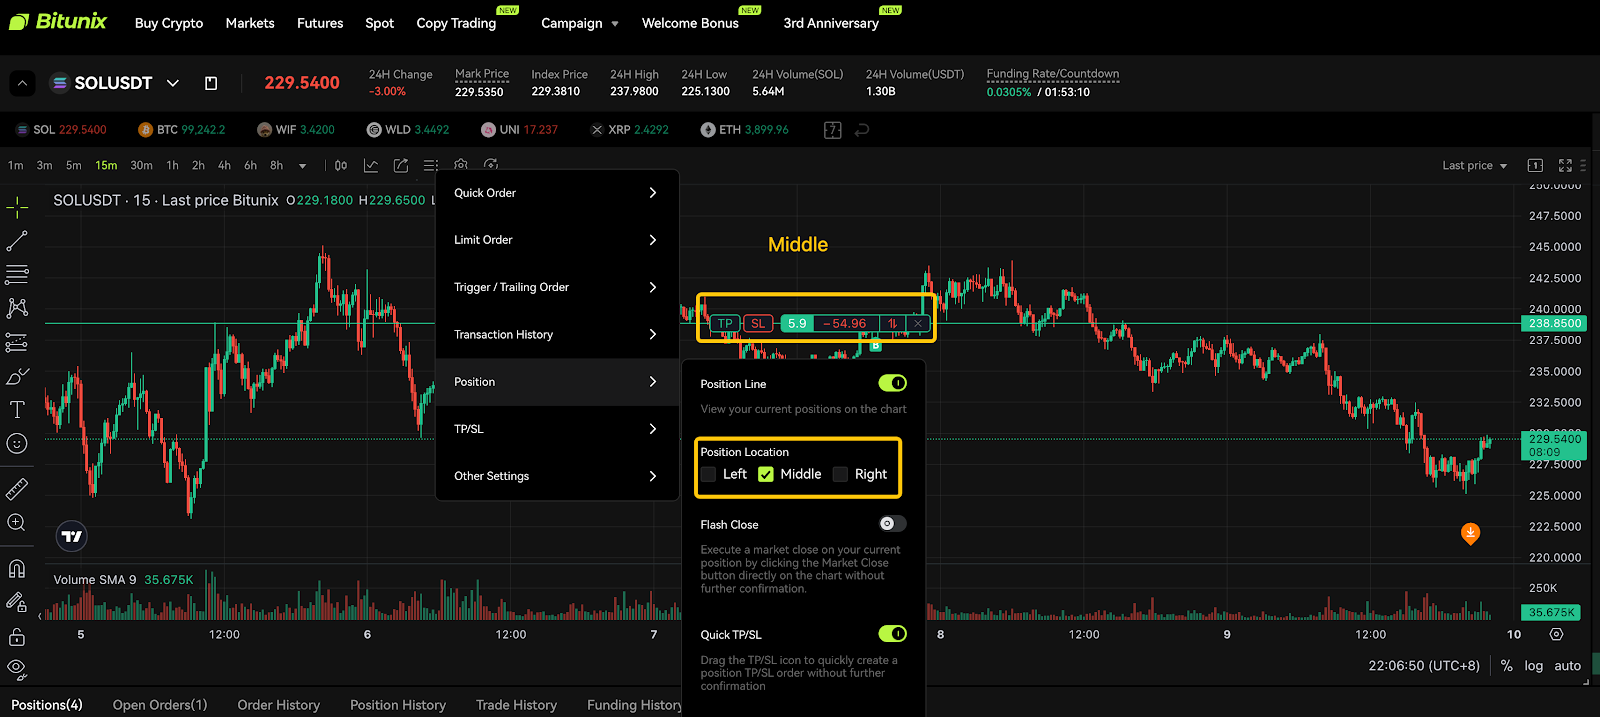
Task: Open the Markets page
Action: pos(250,23)
